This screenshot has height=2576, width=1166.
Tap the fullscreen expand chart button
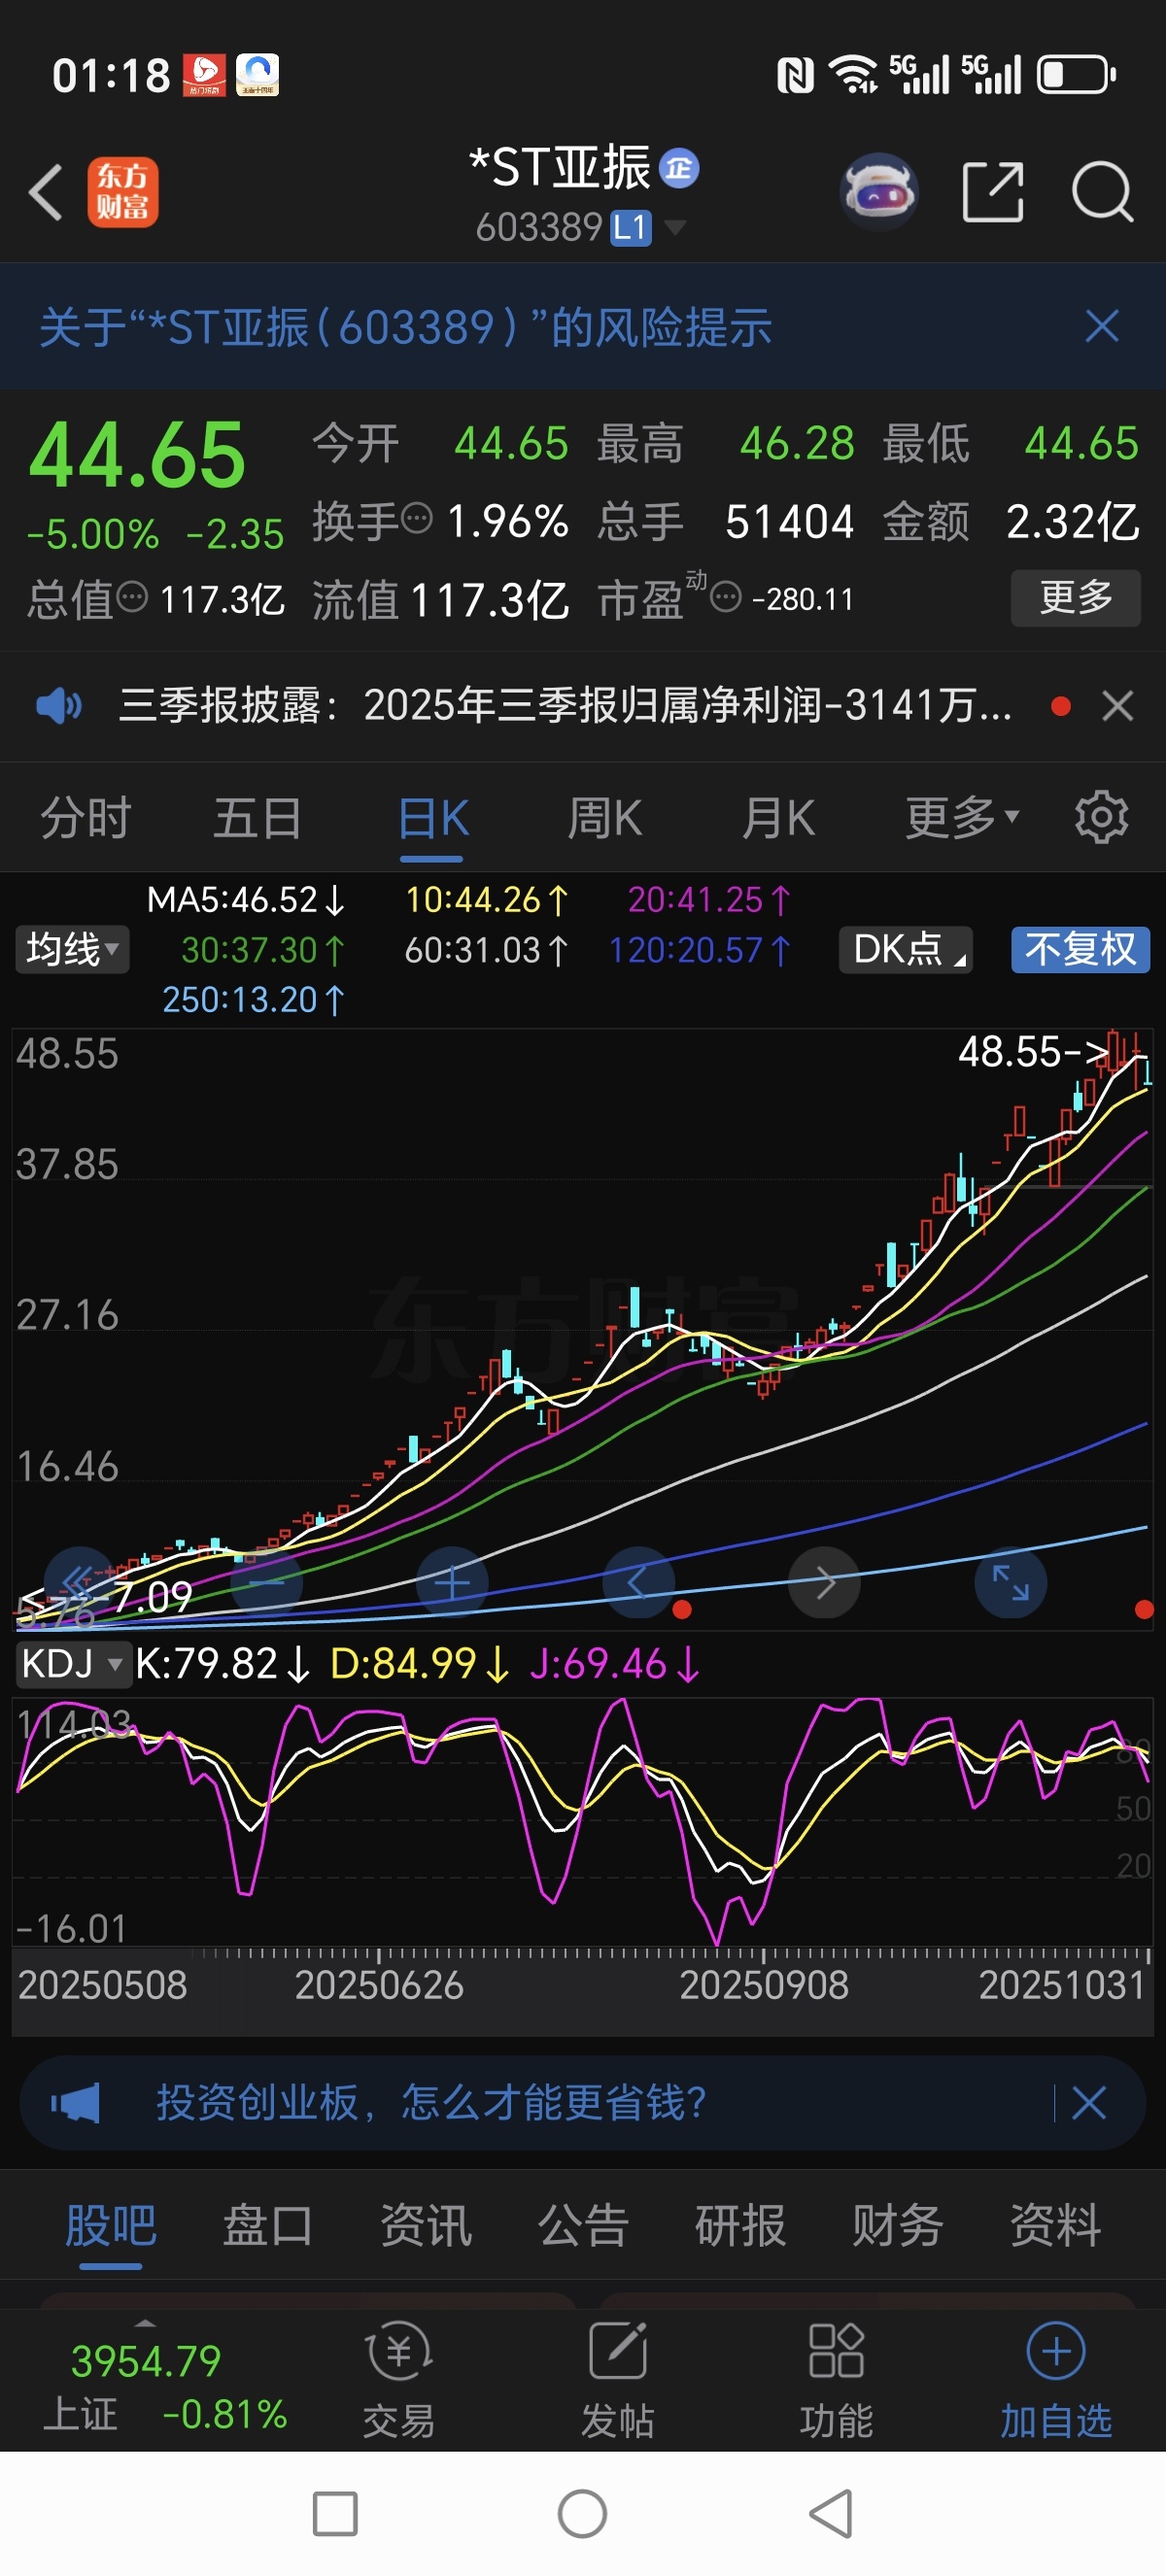(x=1010, y=1582)
